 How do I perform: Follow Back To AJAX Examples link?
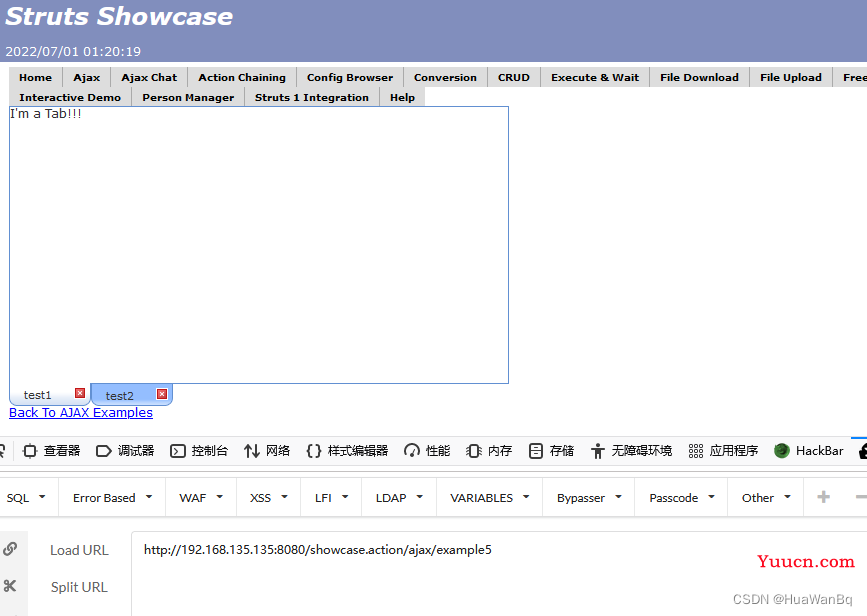[x=81, y=413]
